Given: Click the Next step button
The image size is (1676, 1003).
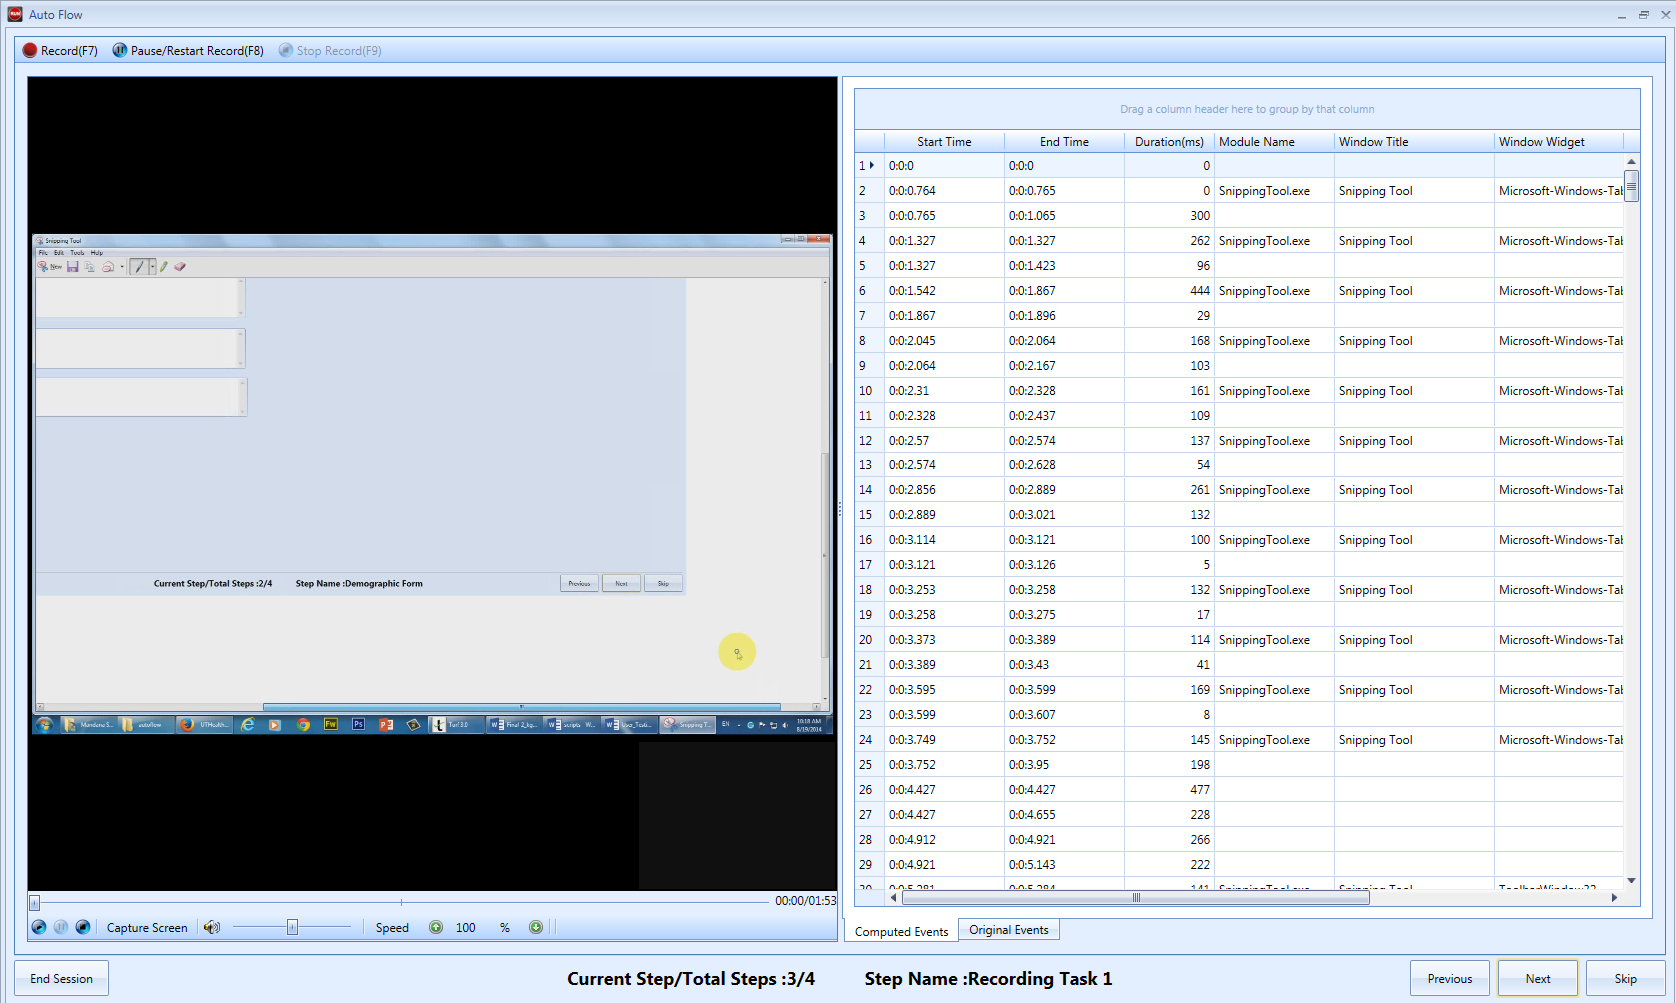Looking at the screenshot, I should coord(1537,978).
